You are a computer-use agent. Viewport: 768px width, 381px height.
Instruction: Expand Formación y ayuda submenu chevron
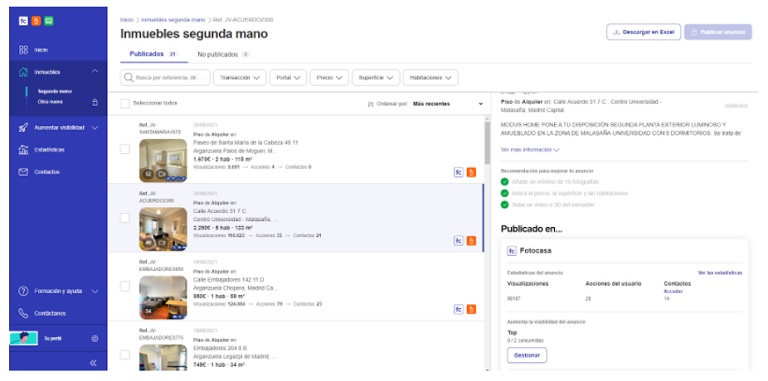point(95,291)
